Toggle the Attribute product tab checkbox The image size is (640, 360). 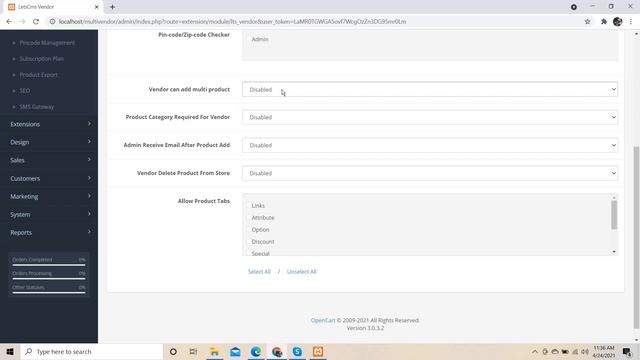(249, 218)
